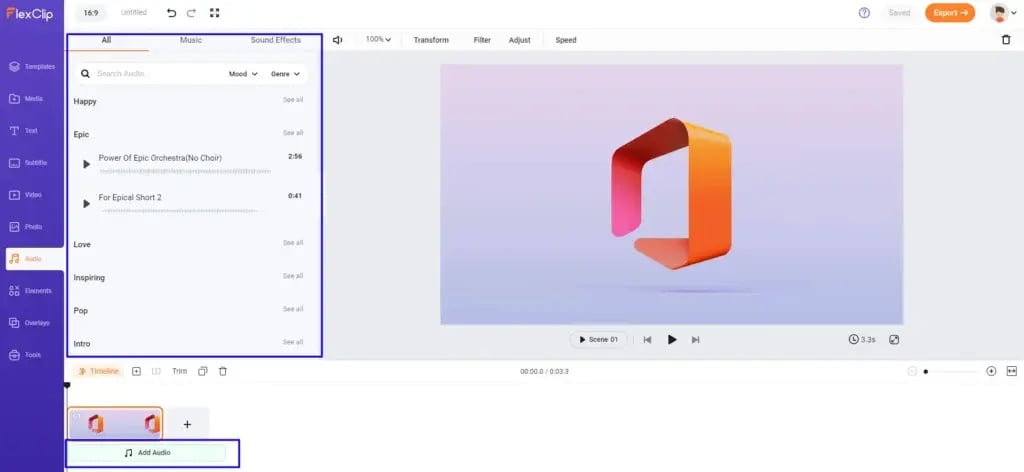Open the grid view icon in top bar

[x=214, y=13]
